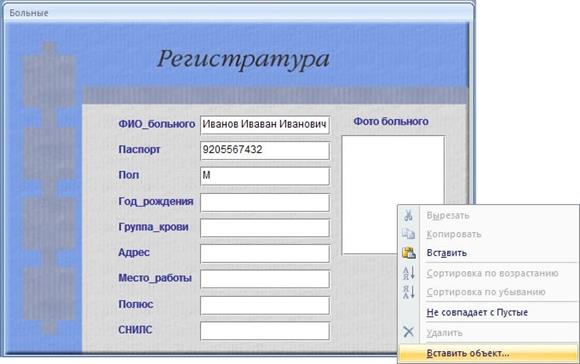This screenshot has height=364, width=580.
Task: Click the Полюс input field
Action: click(265, 305)
